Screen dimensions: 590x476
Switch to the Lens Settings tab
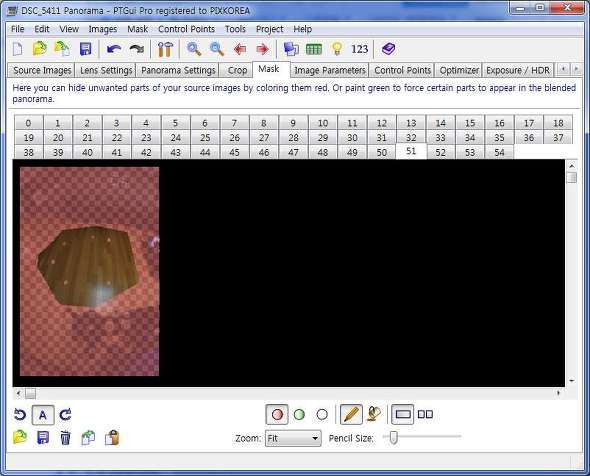pos(106,70)
